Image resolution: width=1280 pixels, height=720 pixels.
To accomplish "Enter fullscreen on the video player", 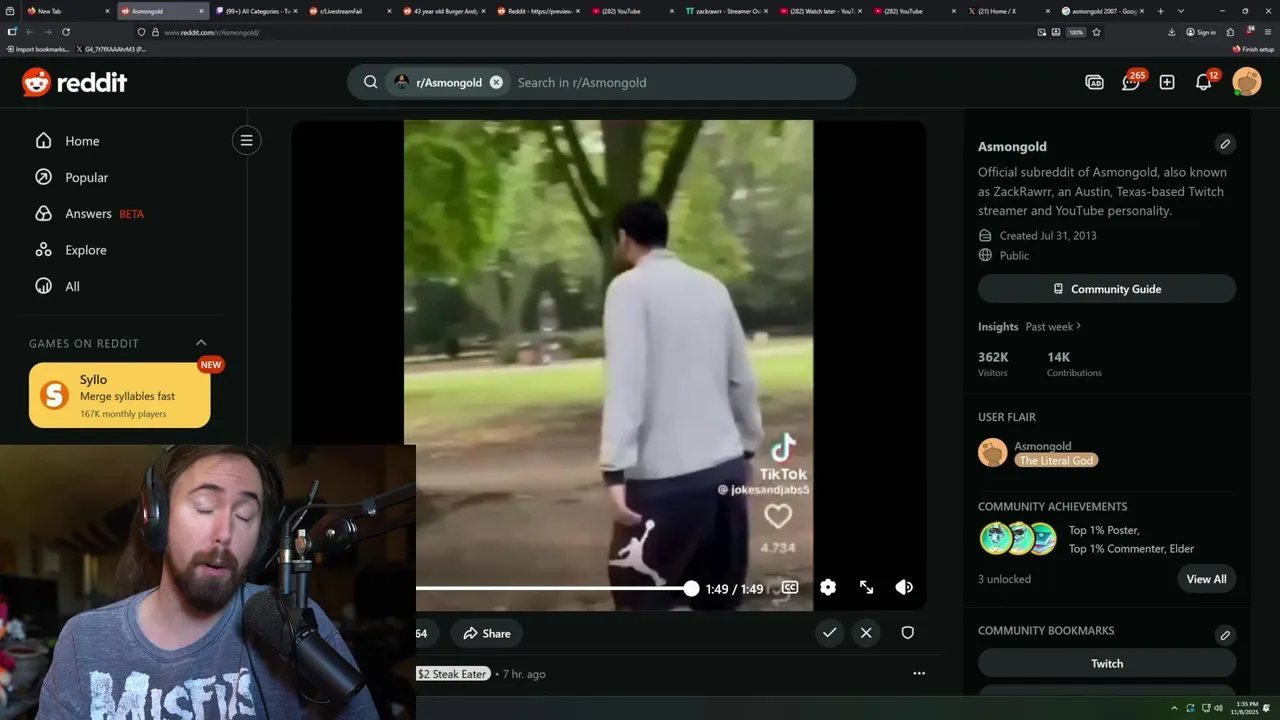I will 867,588.
